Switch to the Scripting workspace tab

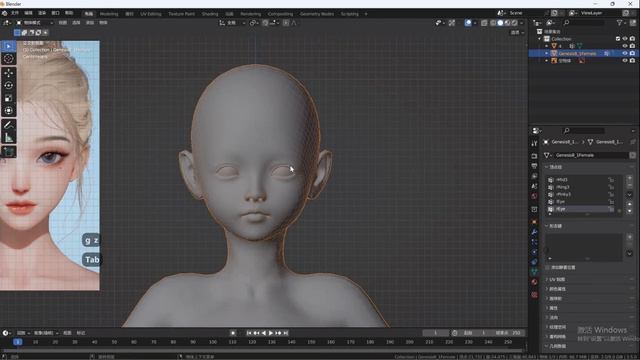[349, 14]
